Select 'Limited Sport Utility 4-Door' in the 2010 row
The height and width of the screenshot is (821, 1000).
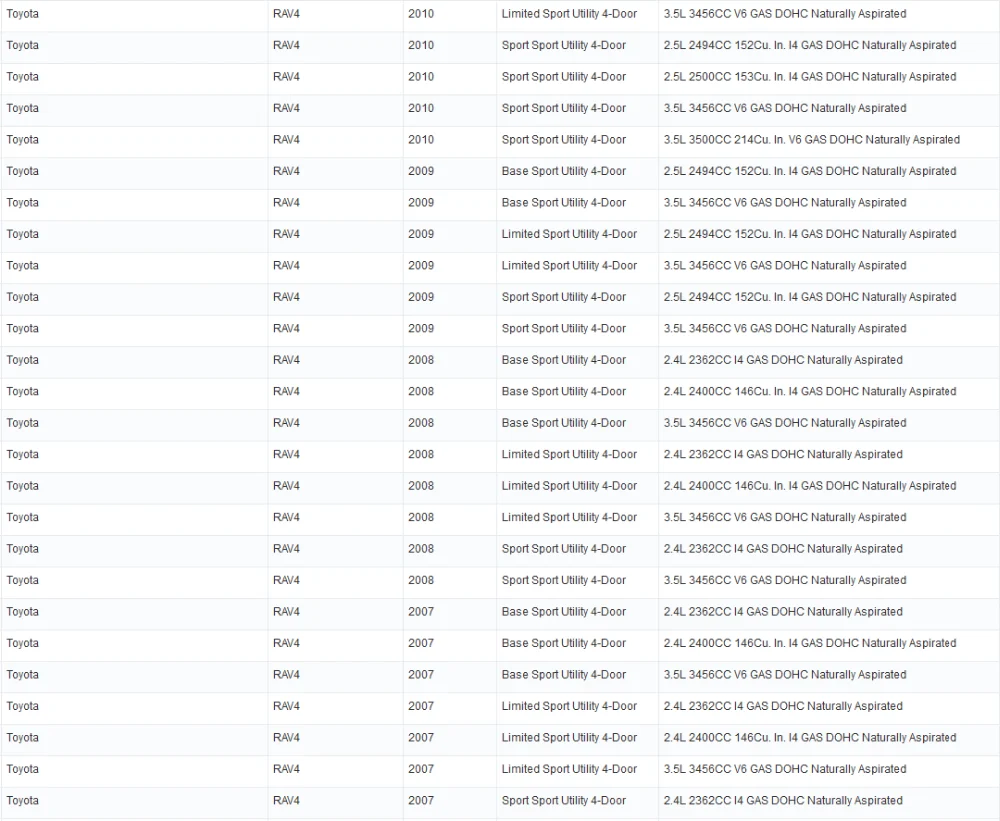point(569,14)
